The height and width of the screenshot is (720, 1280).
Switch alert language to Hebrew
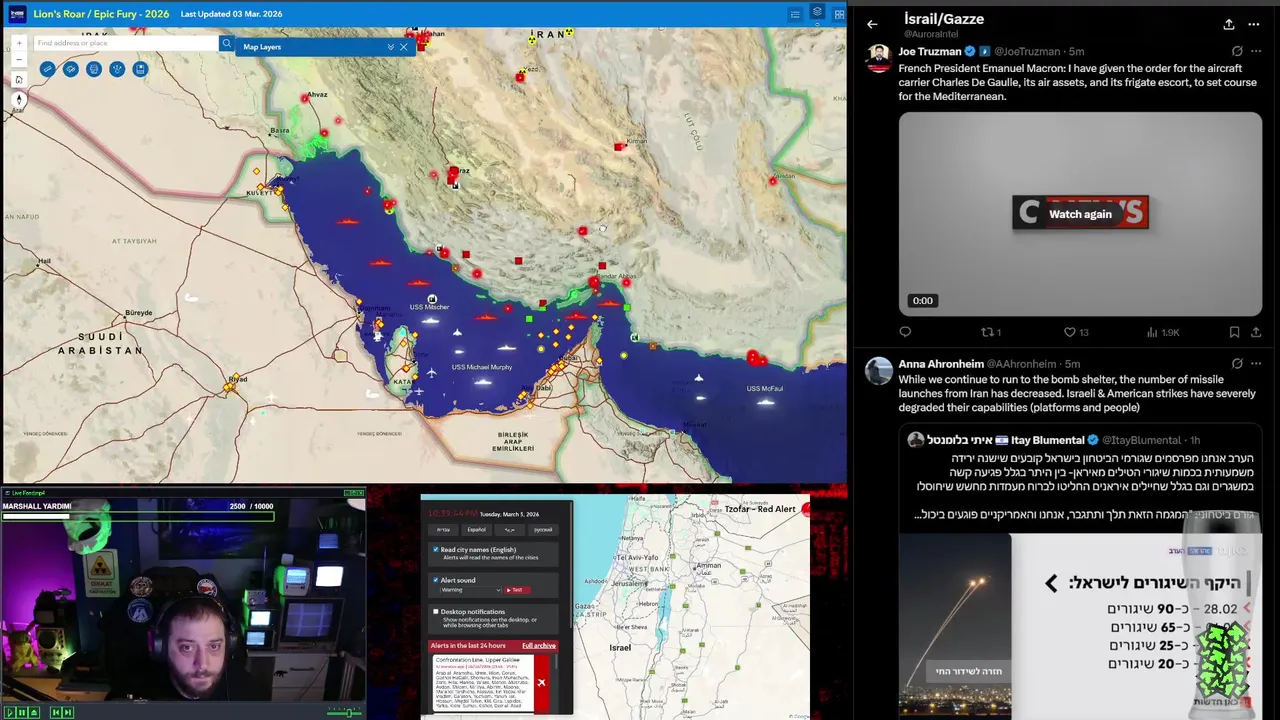click(443, 529)
